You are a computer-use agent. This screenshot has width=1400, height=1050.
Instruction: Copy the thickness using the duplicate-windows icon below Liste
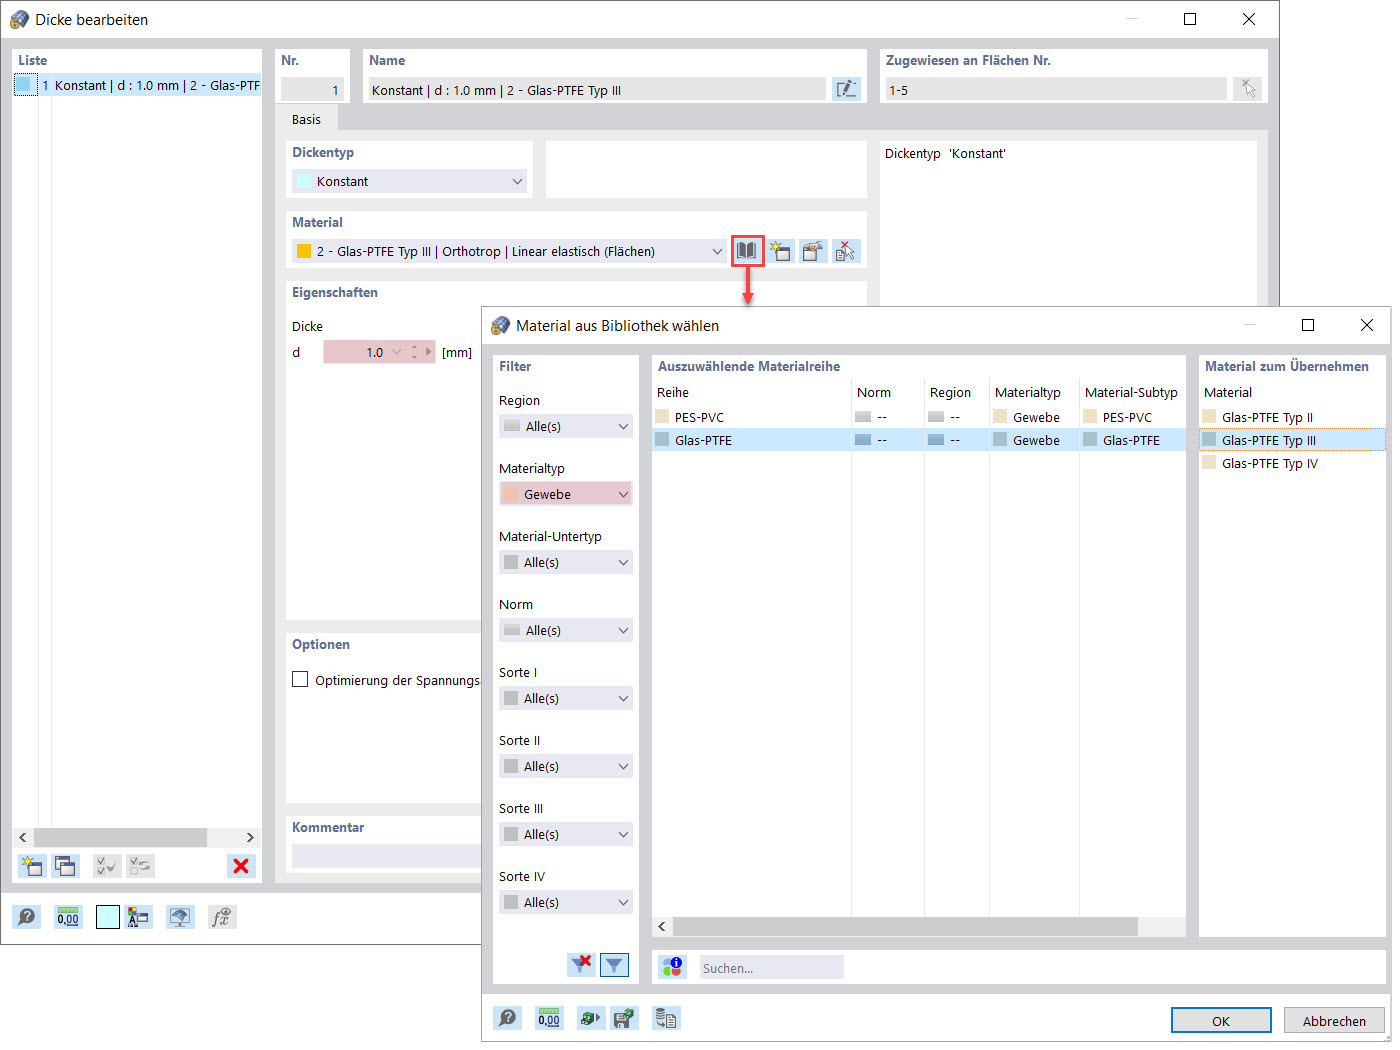click(65, 866)
